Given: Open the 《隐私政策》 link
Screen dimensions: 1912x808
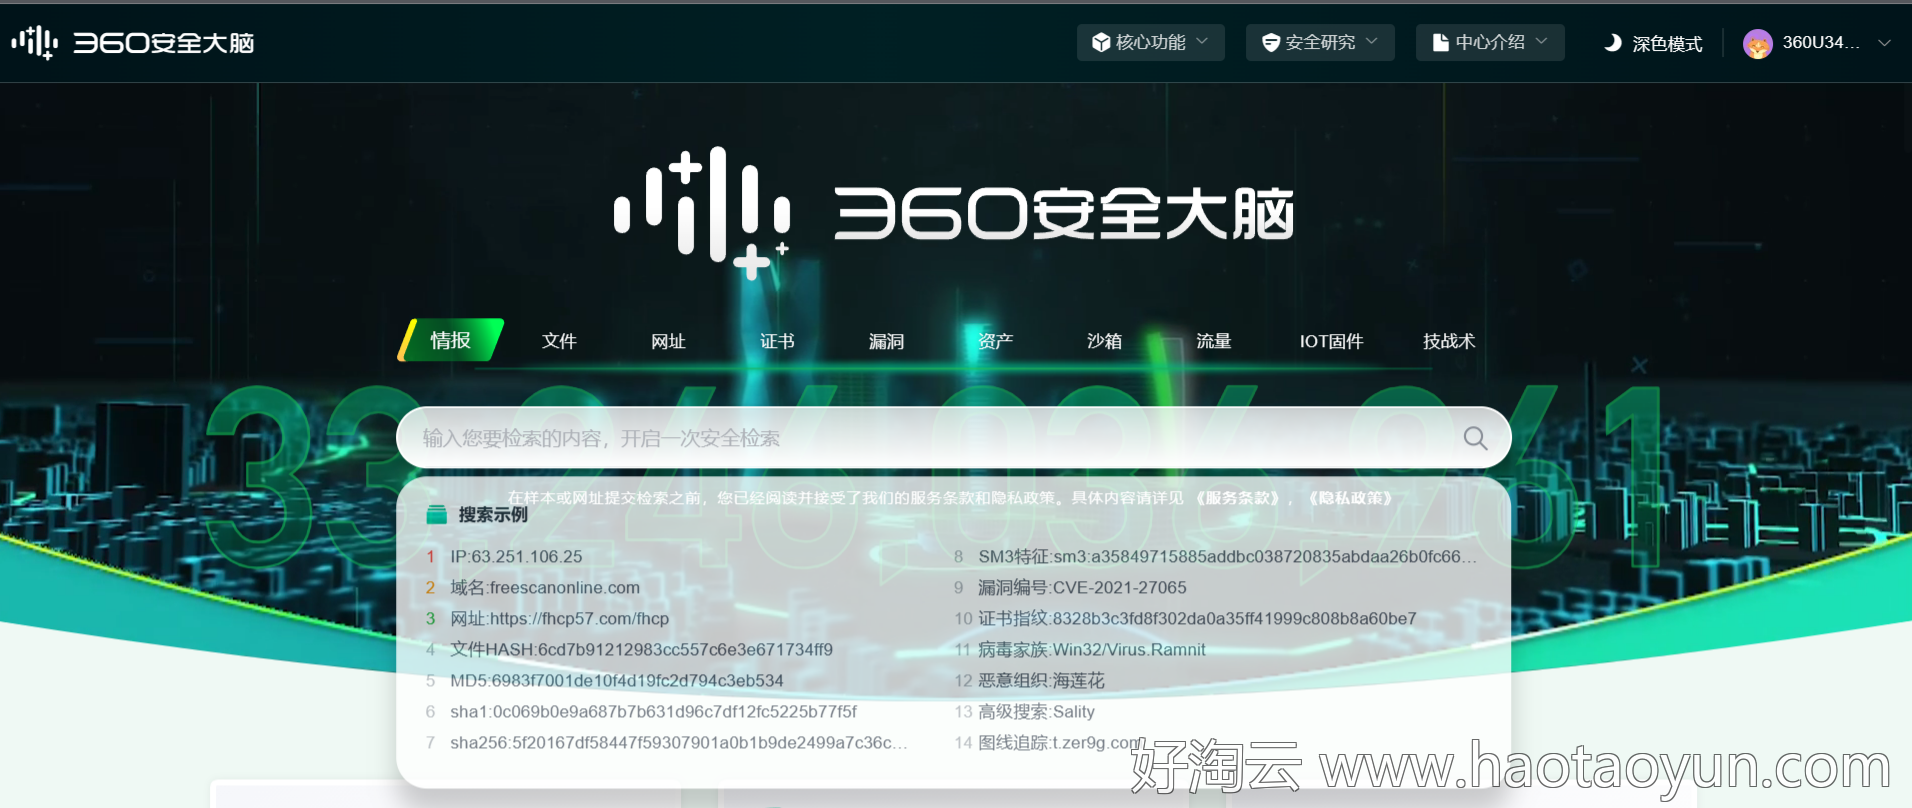Looking at the screenshot, I should click(x=1351, y=498).
